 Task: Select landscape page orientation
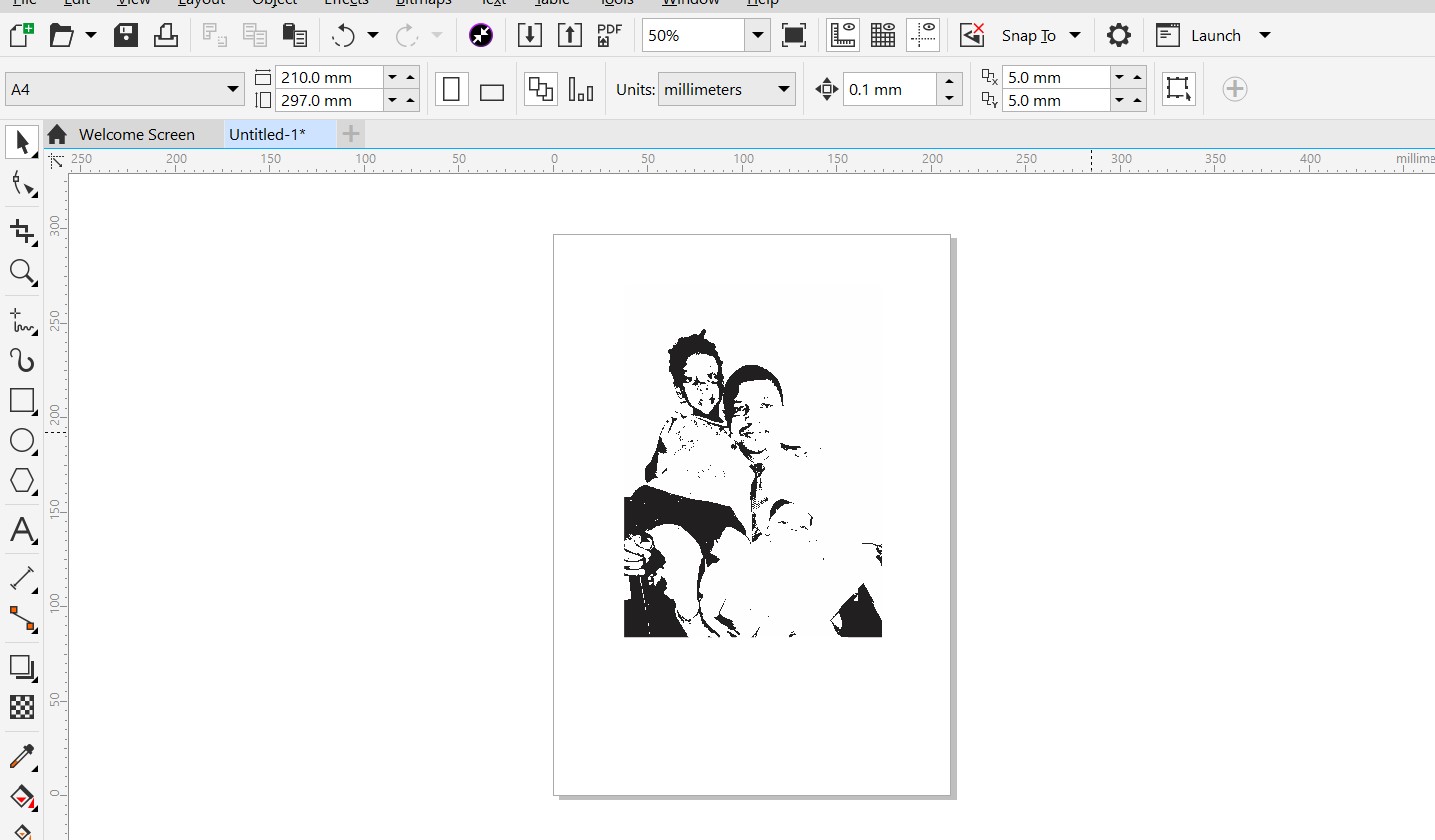tap(491, 90)
